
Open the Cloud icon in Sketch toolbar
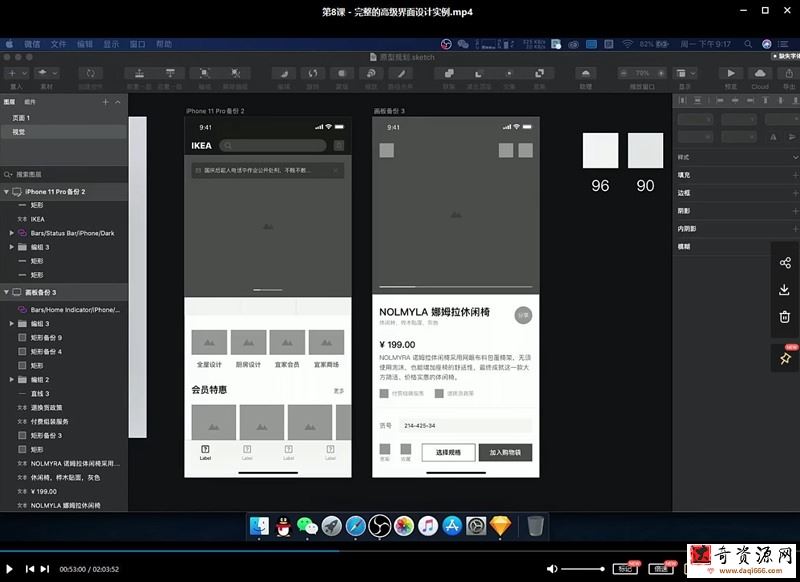(x=760, y=73)
